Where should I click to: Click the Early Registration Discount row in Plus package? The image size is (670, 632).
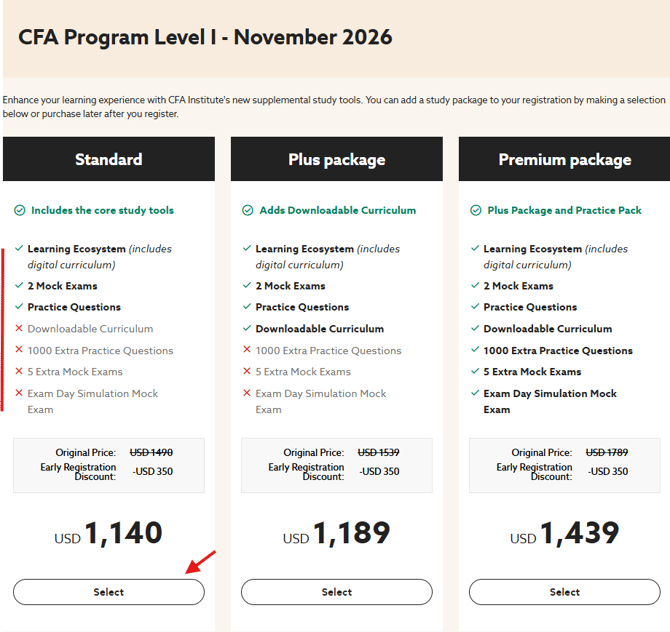click(x=336, y=471)
